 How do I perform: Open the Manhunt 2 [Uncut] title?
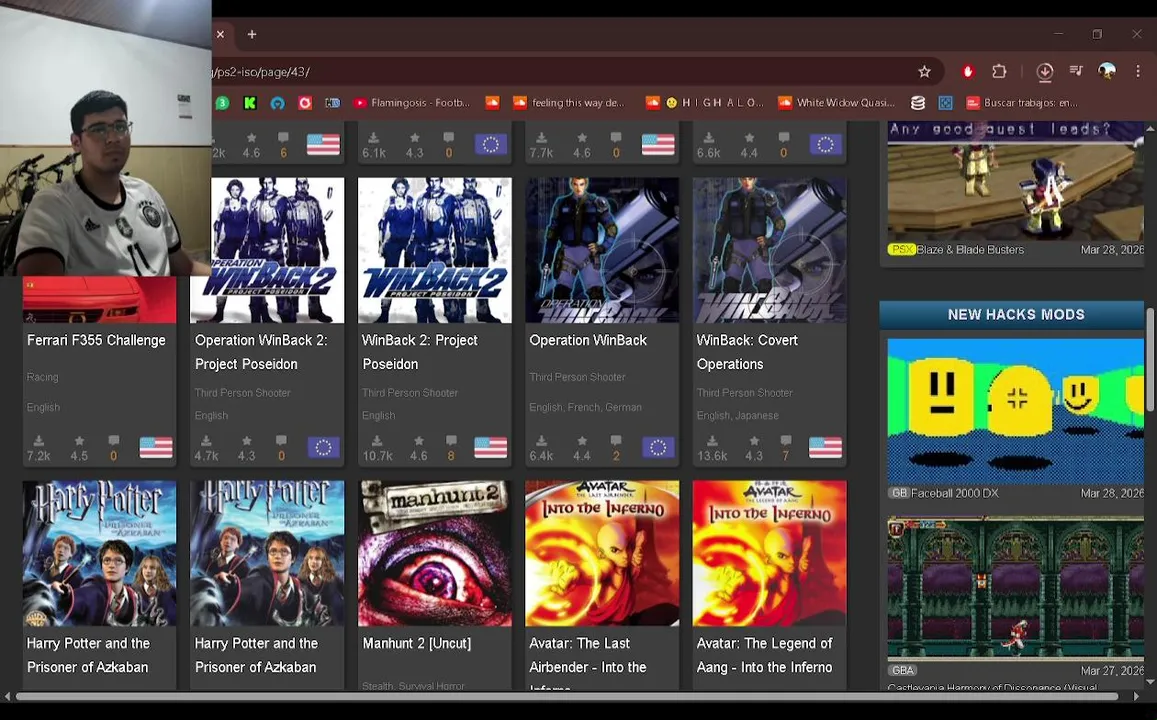(x=416, y=643)
